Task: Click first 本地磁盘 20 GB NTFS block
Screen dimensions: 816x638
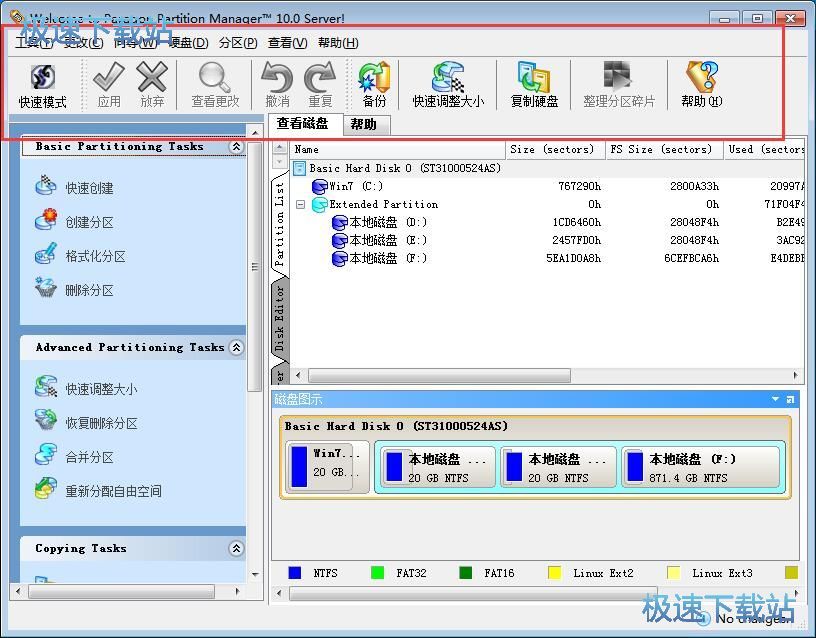Action: [x=438, y=467]
